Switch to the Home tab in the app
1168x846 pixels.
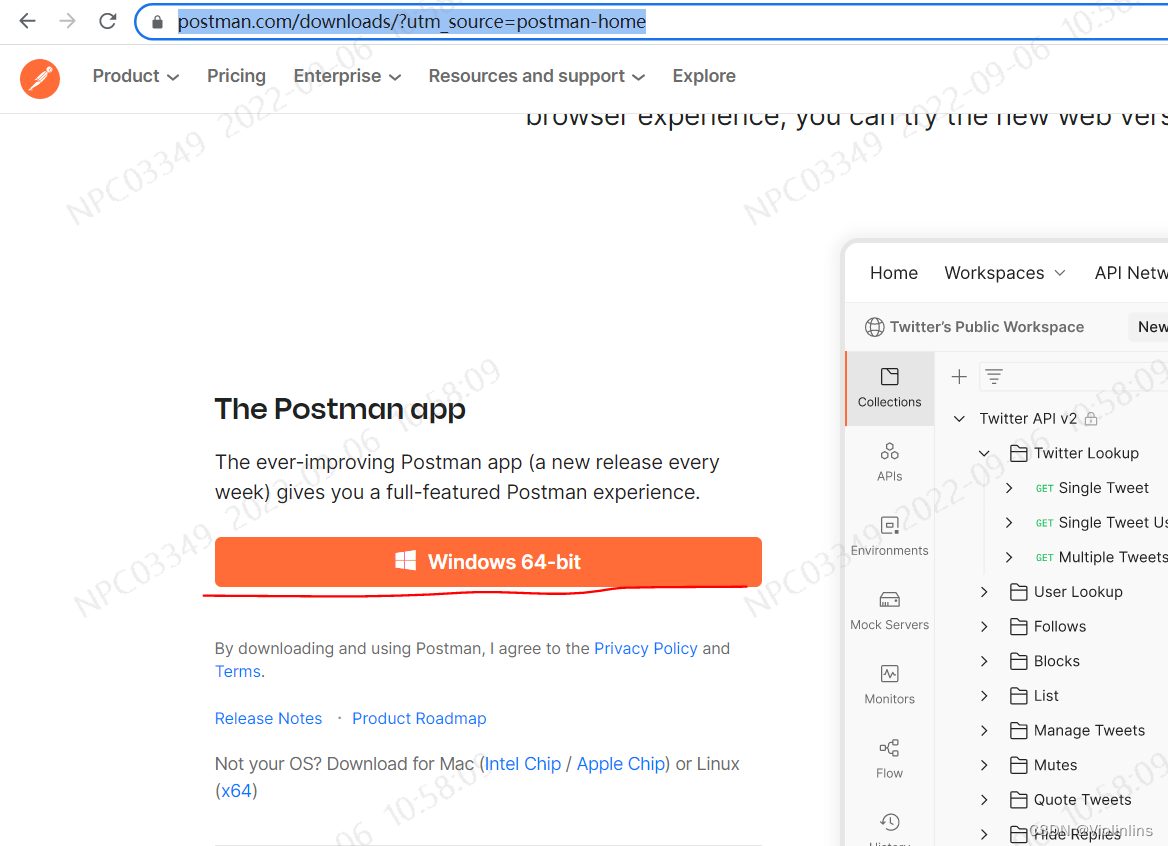tap(893, 272)
